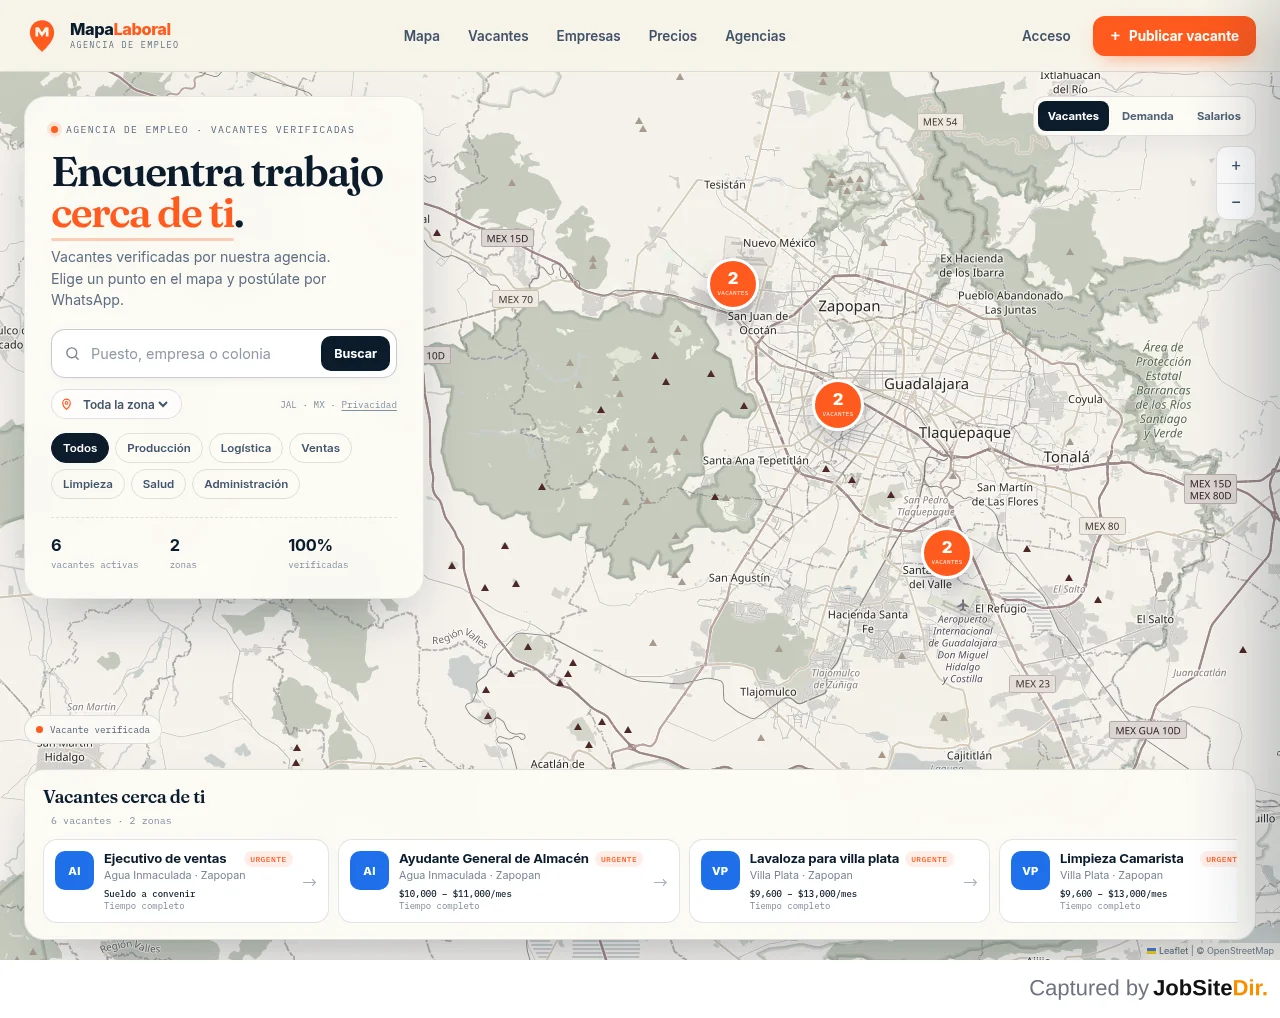Open the Vacantes navigation item
This screenshot has height=1018, width=1280.
(498, 36)
